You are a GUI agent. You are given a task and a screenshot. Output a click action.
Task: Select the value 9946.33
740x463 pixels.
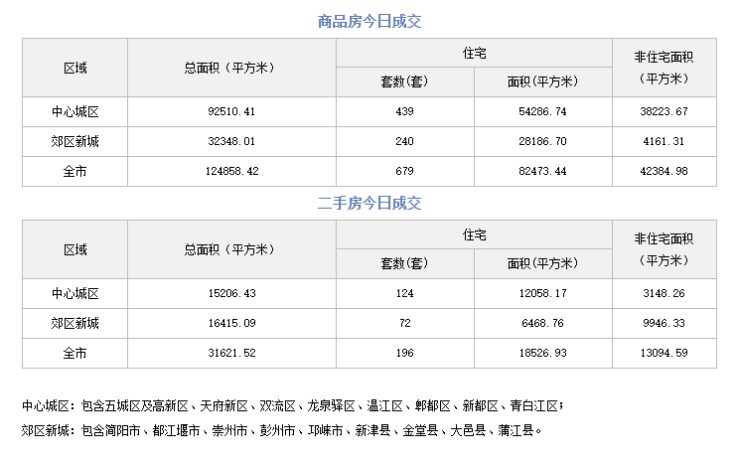tap(664, 323)
